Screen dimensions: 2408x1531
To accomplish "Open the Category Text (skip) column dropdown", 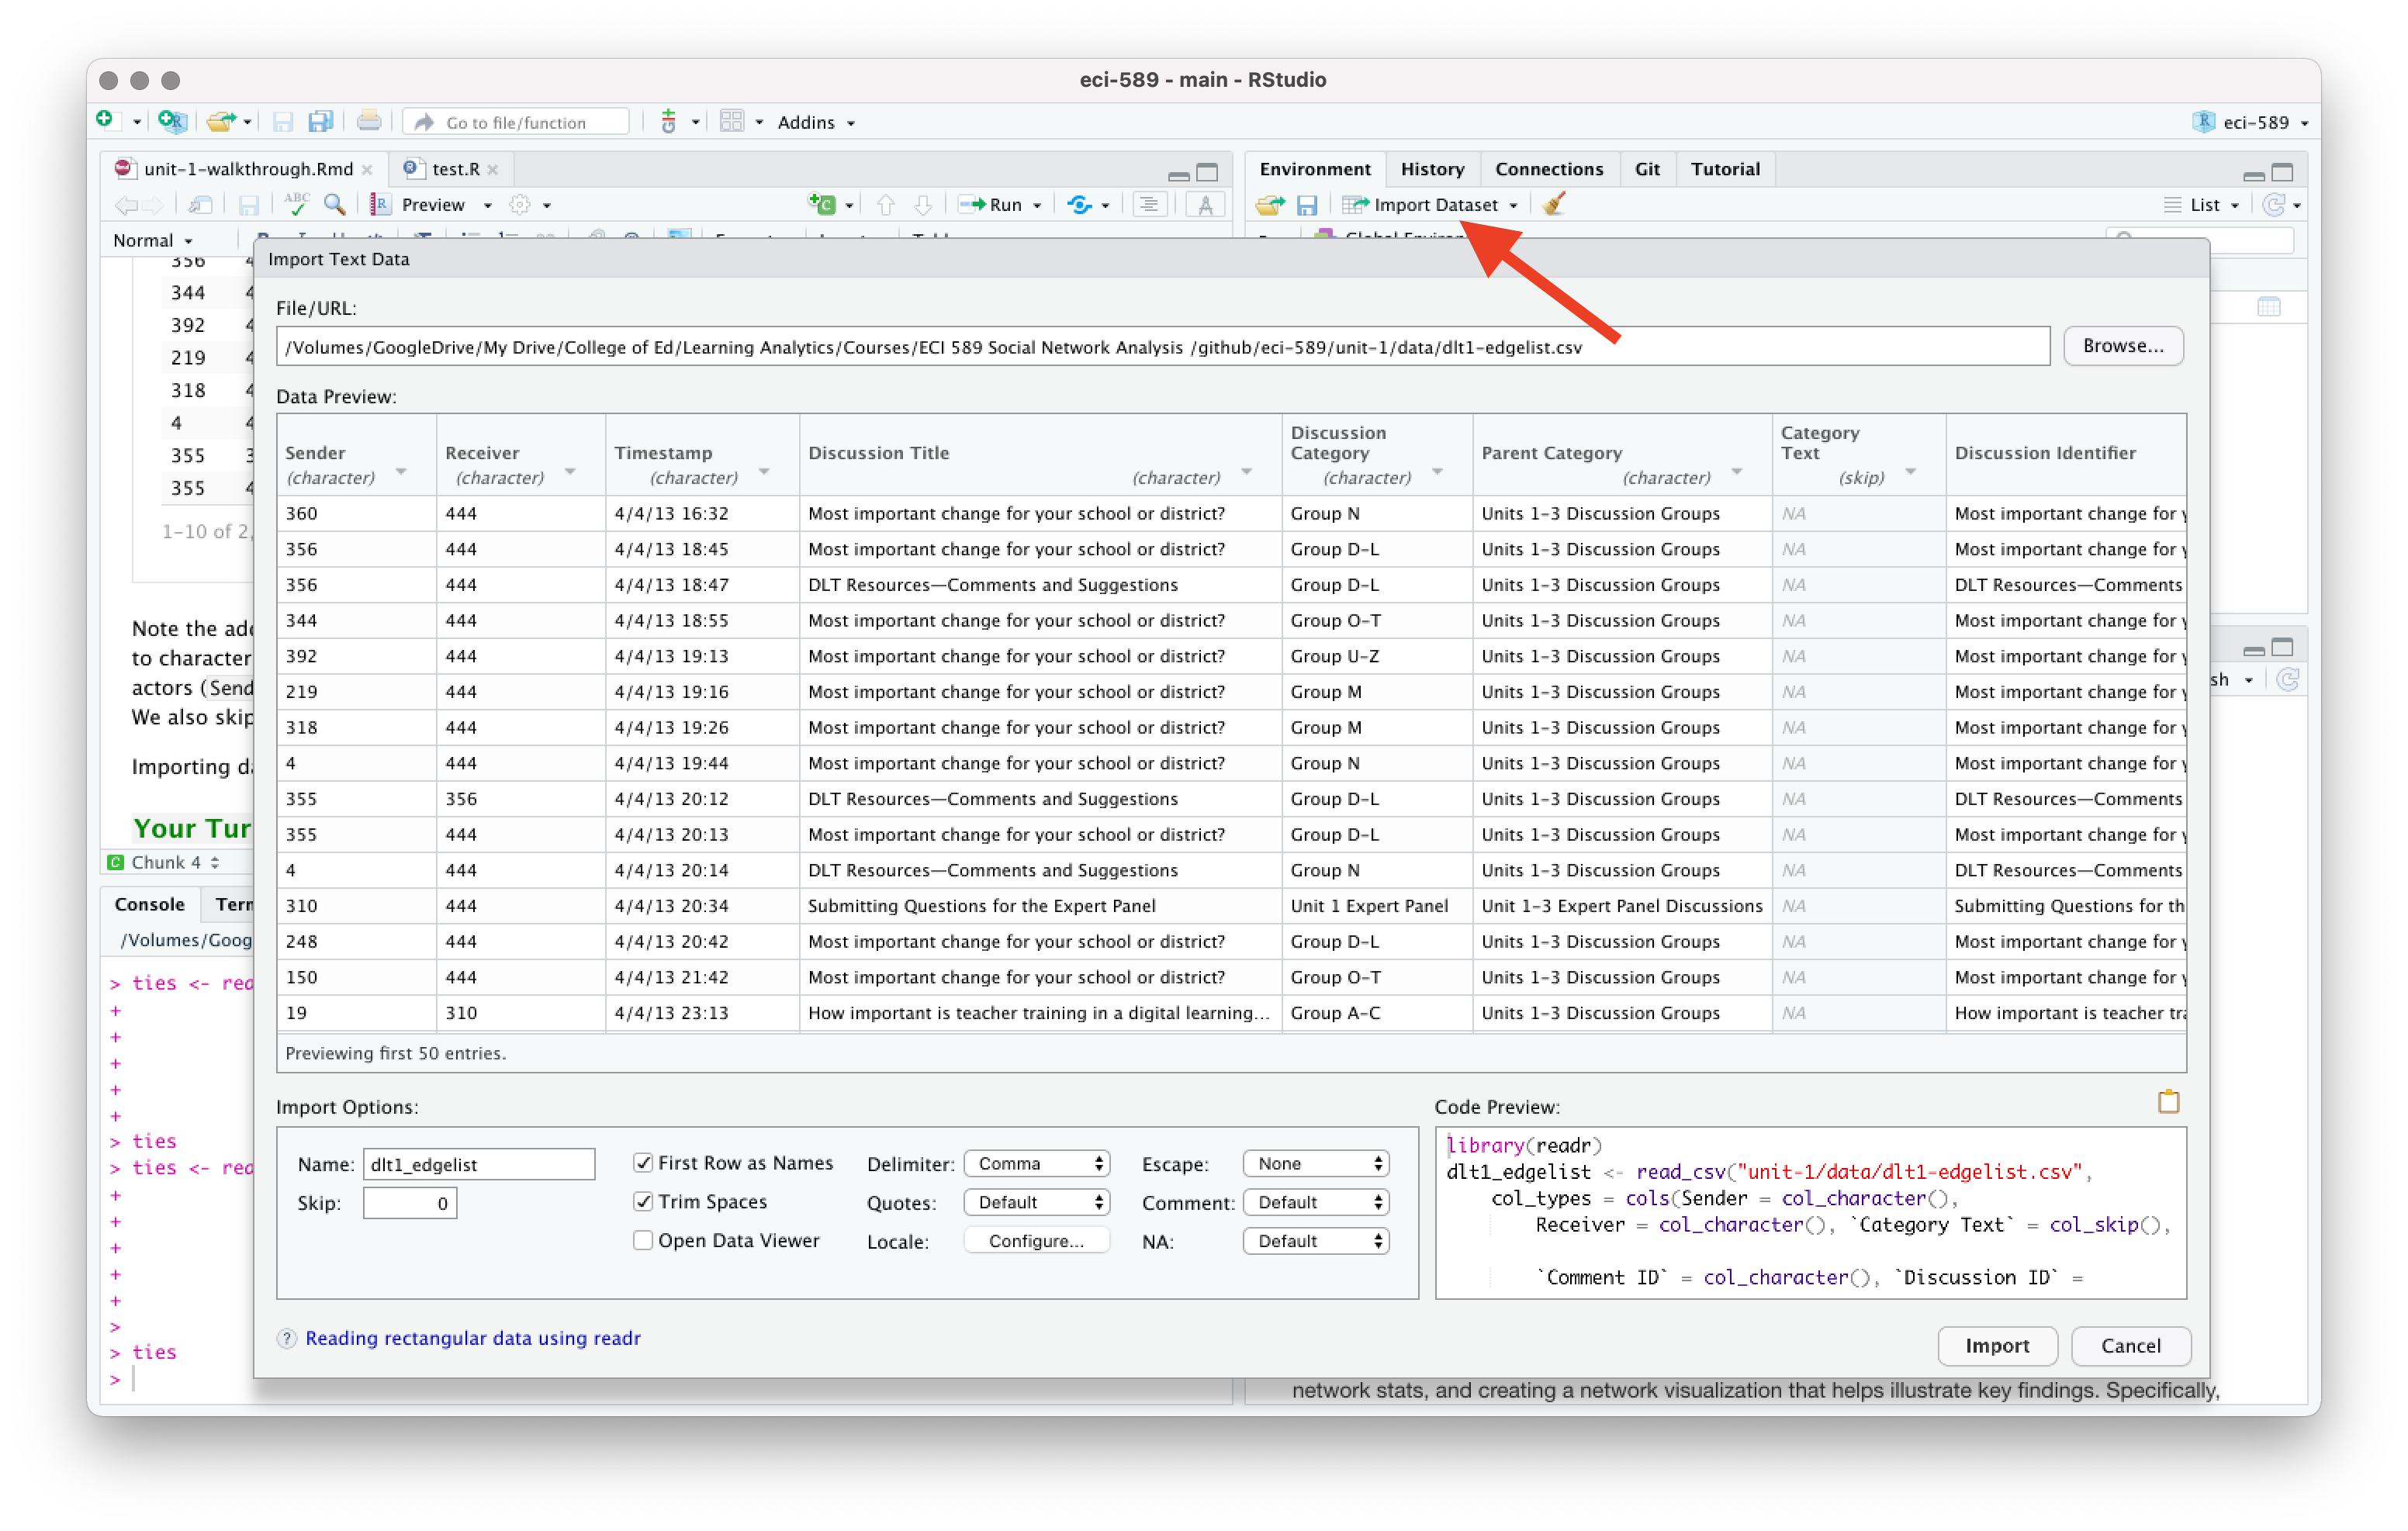I will pos(1910,472).
